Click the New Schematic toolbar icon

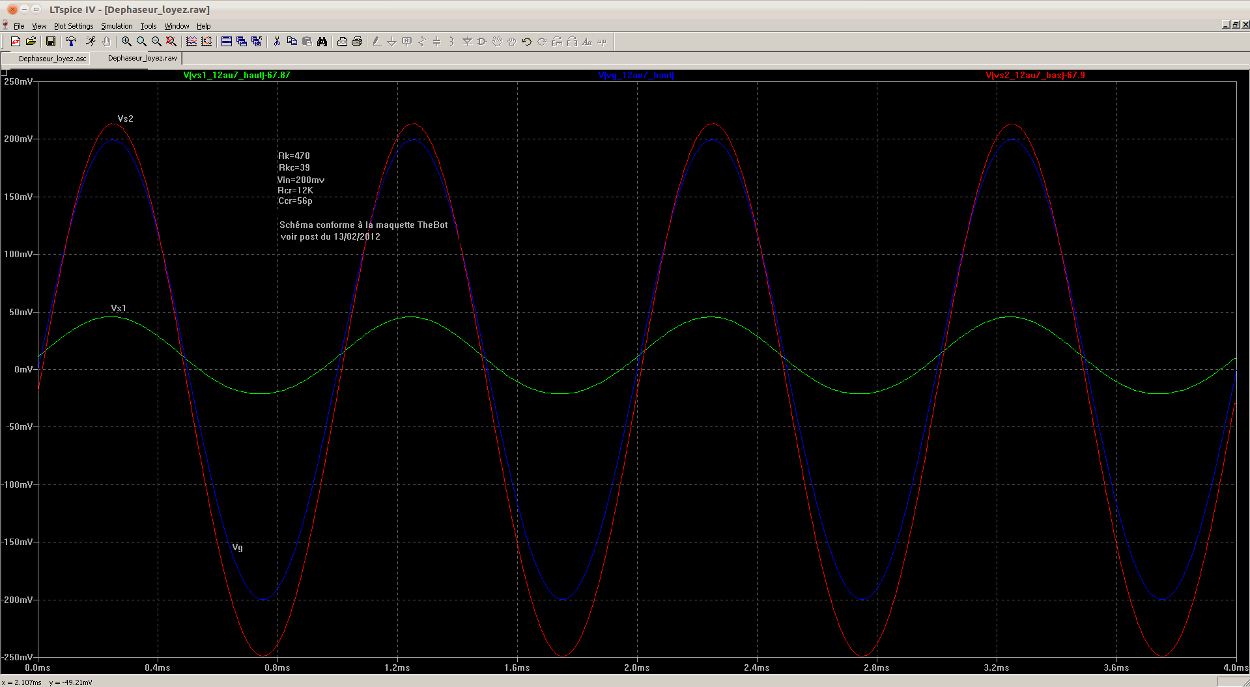pyautogui.click(x=15, y=41)
